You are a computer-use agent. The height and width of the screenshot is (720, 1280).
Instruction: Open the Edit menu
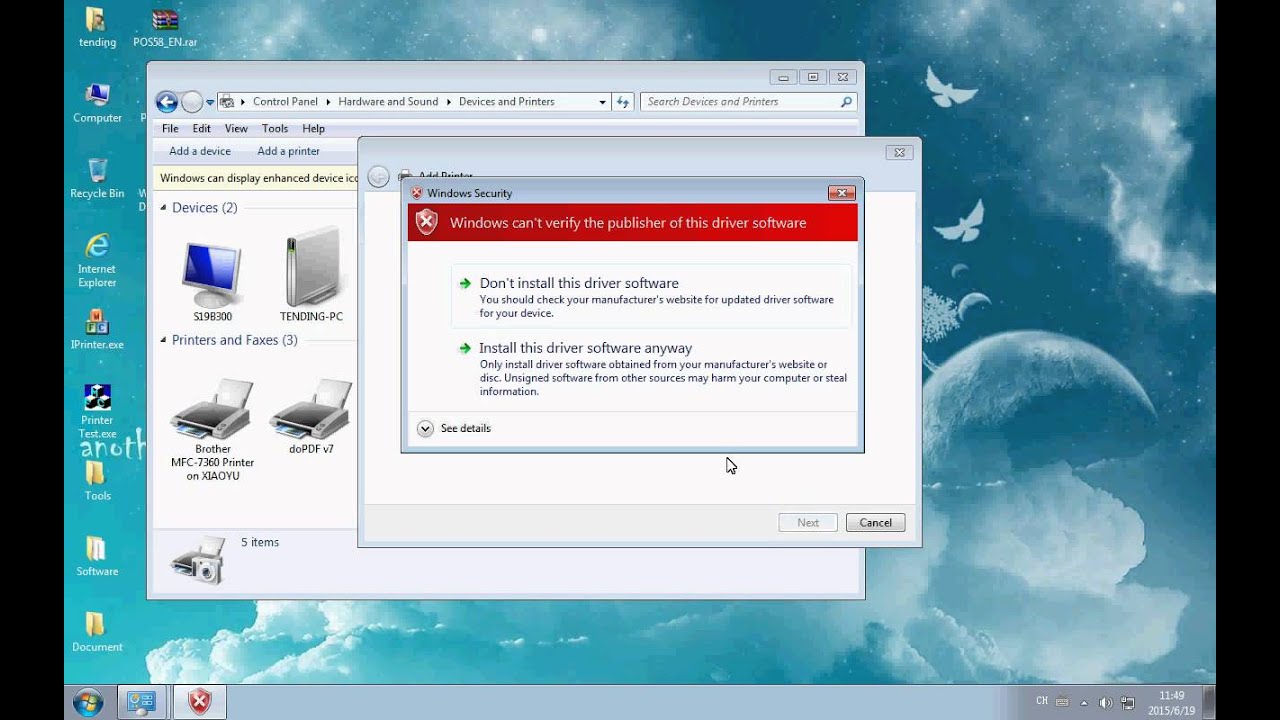202,129
